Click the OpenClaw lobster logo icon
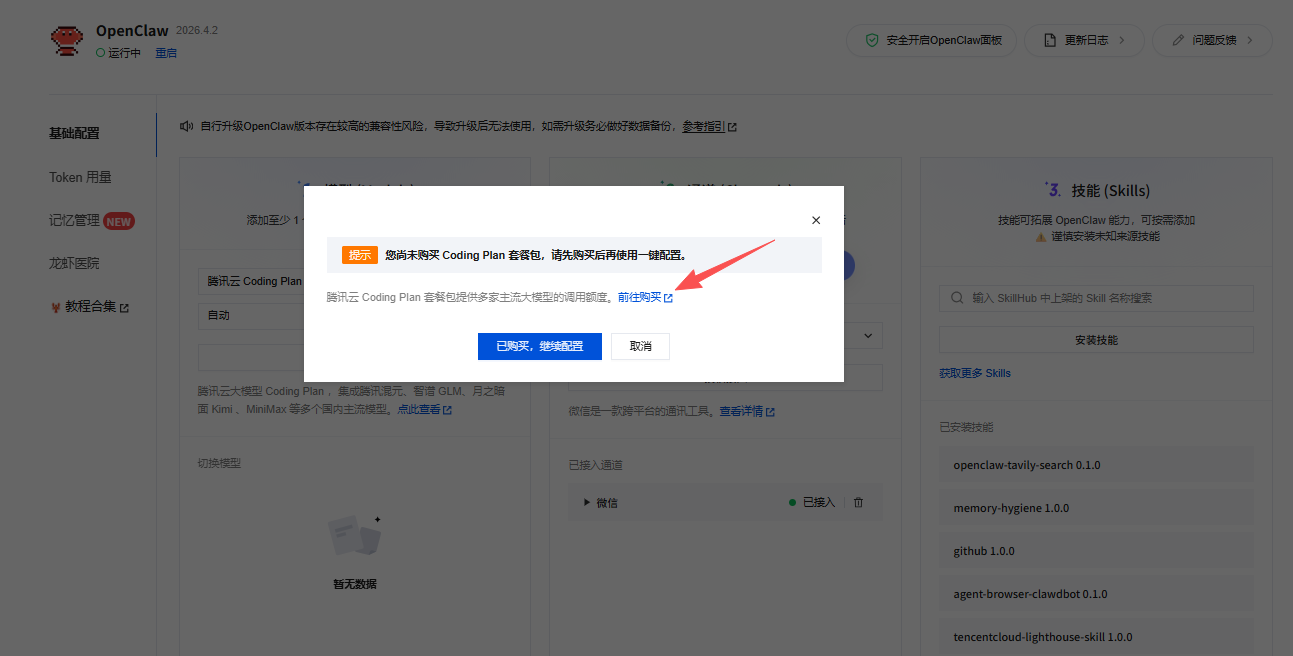 67,40
